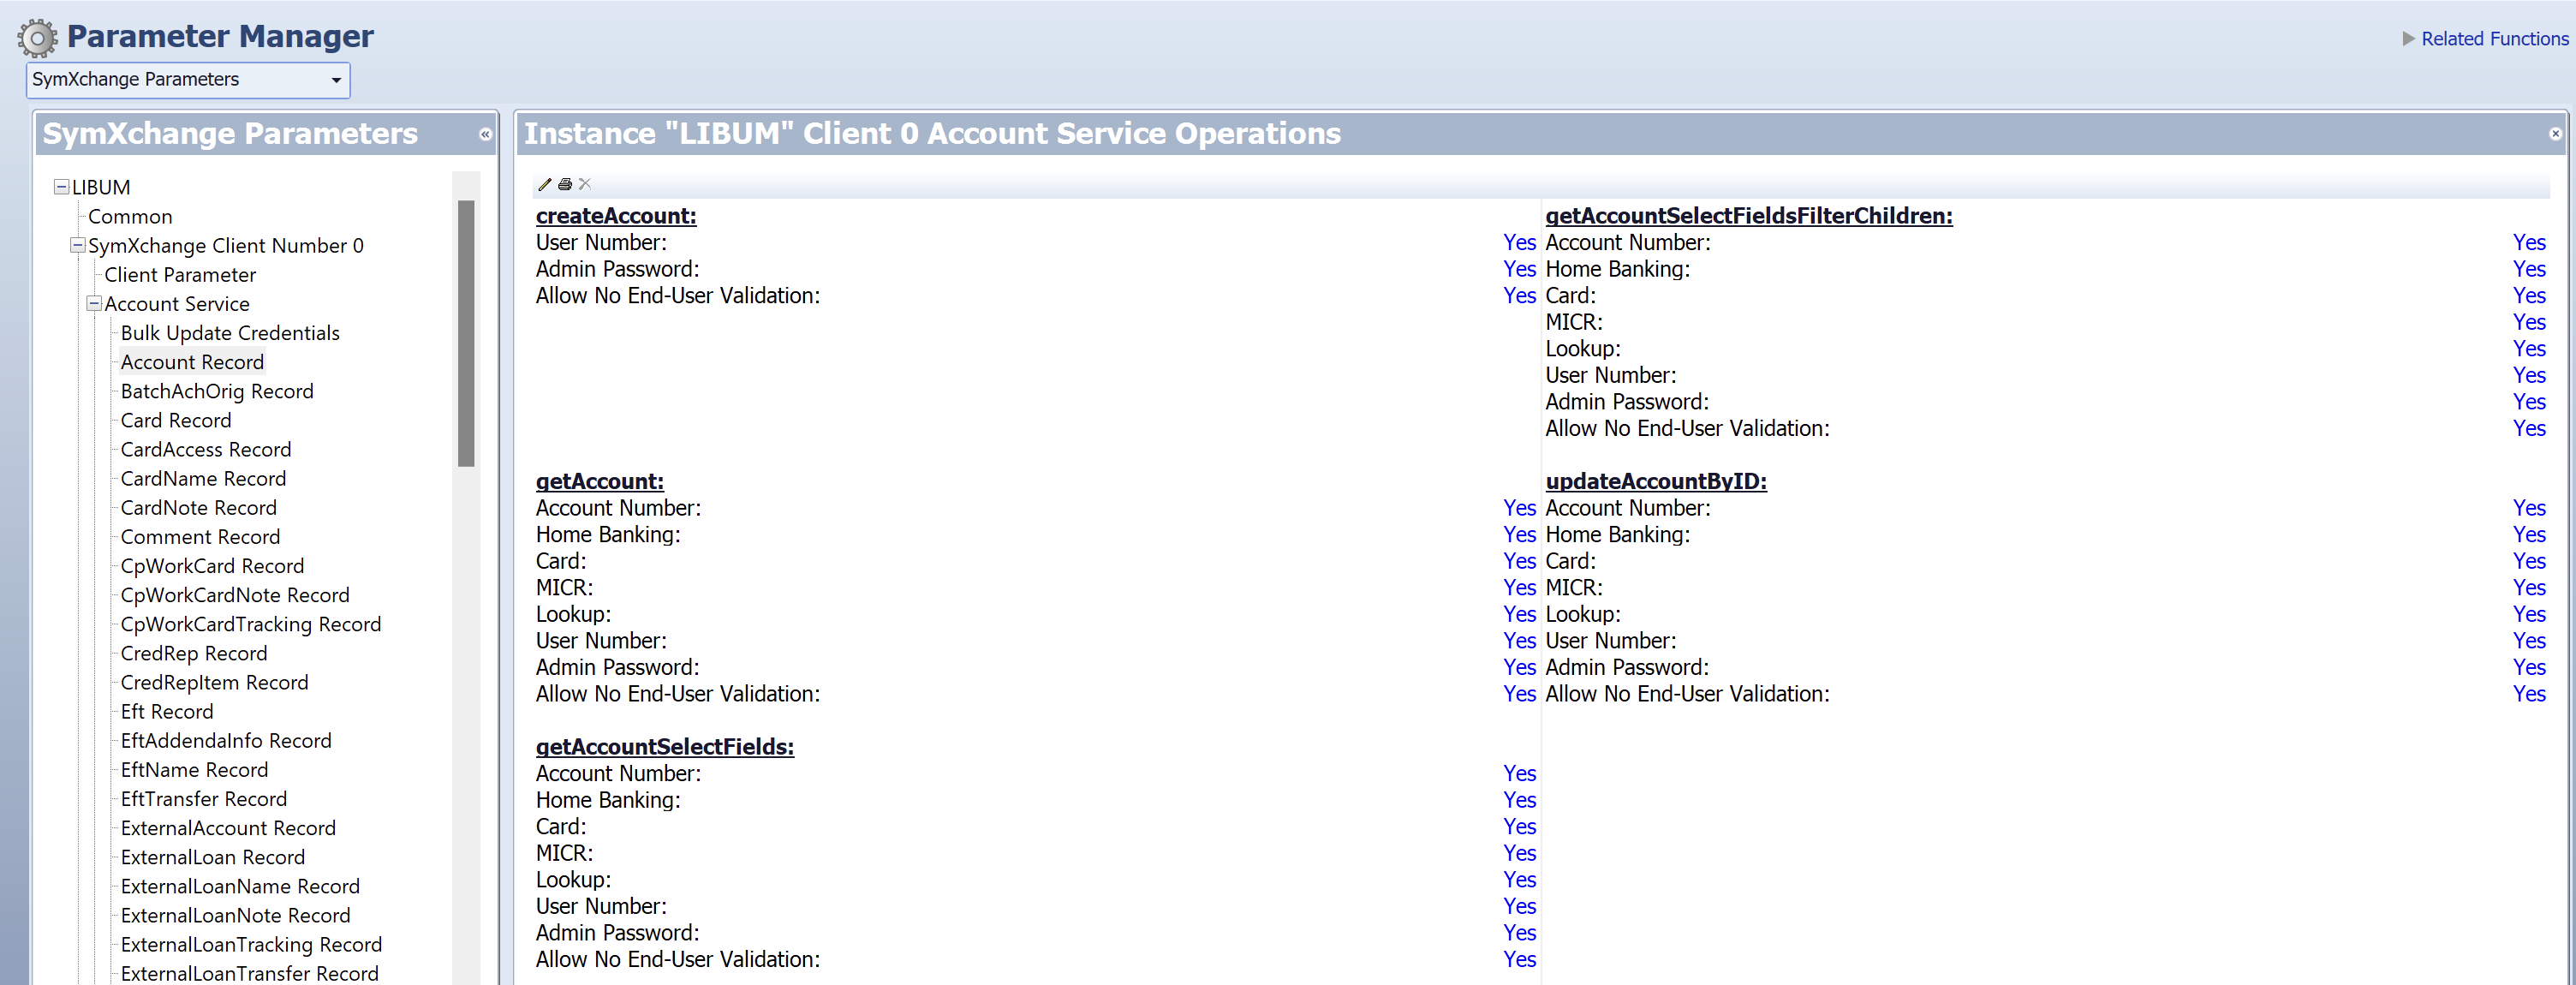Select Account Record in the tree

tap(192, 362)
